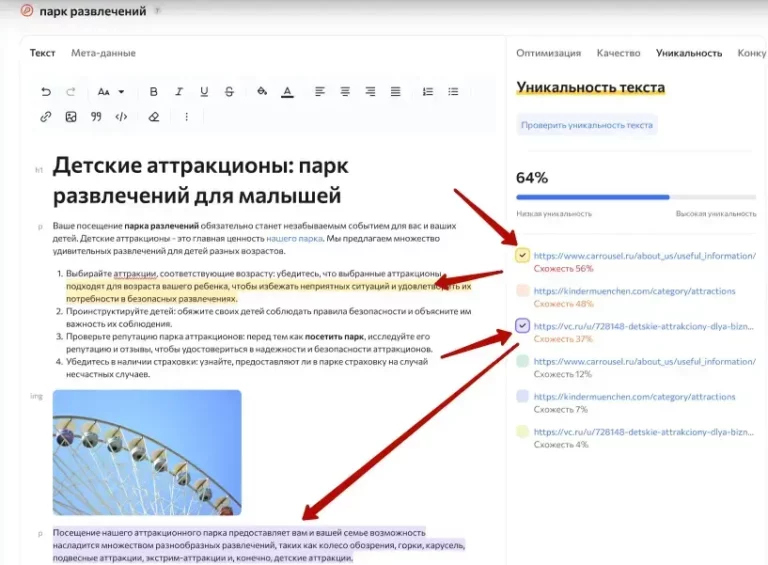Switch to the Мета-данные tab
The height and width of the screenshot is (565, 768).
(x=103, y=53)
